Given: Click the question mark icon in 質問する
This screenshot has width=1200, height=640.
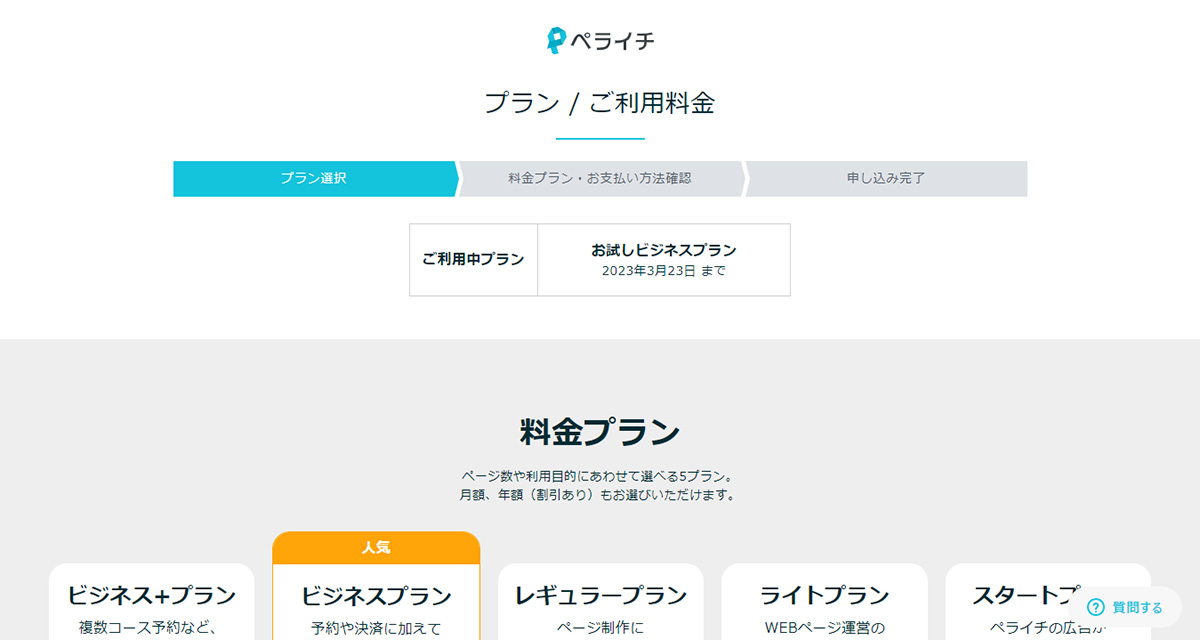Looking at the screenshot, I should 1096,607.
